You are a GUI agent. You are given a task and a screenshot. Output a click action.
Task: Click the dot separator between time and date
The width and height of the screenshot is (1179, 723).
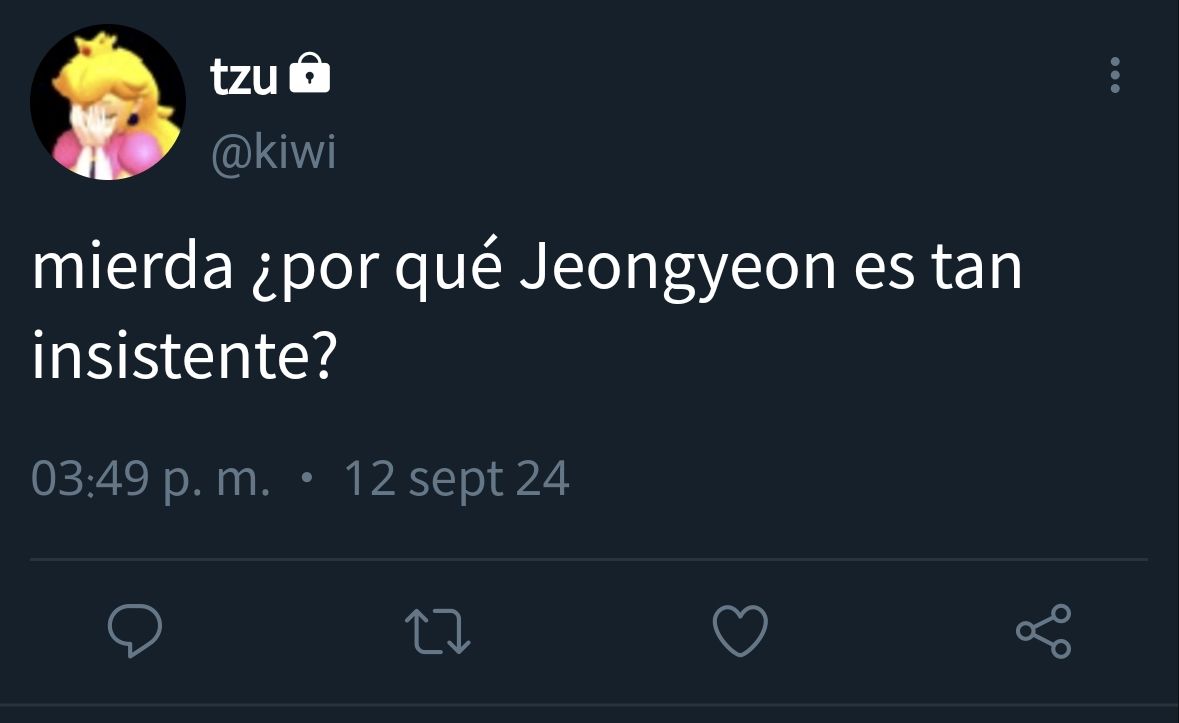pyautogui.click(x=306, y=478)
